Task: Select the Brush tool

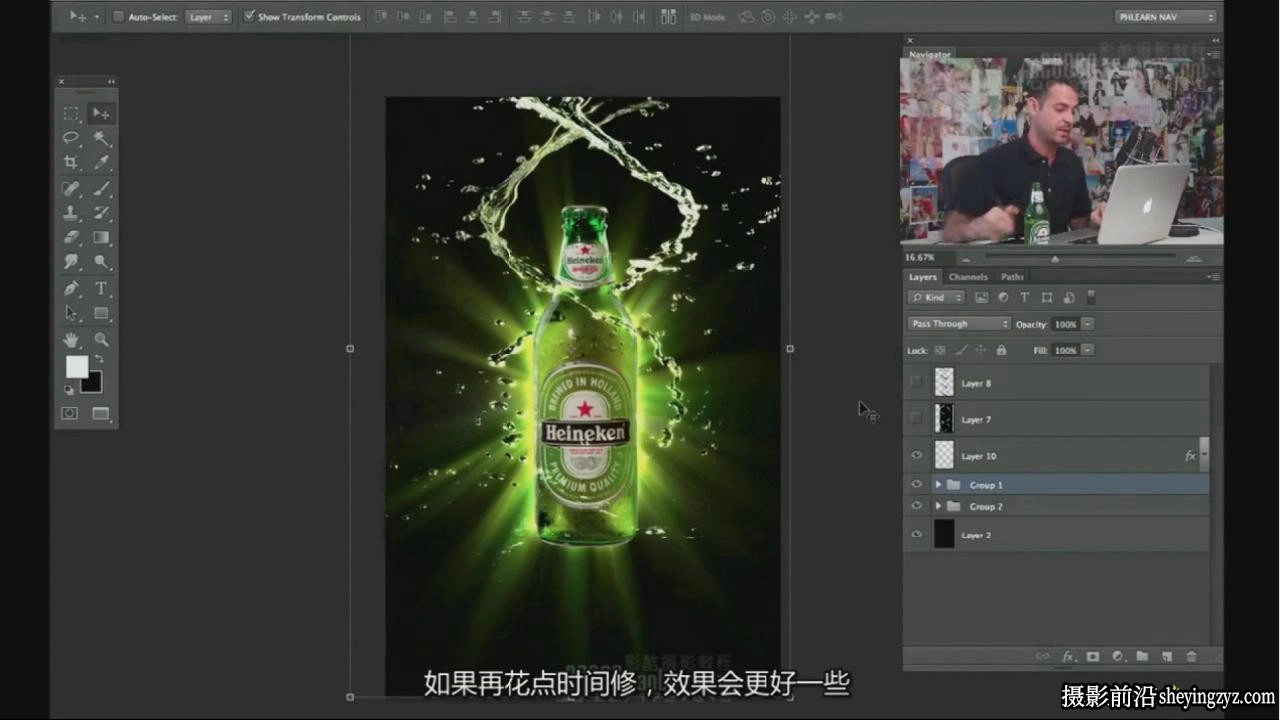Action: tap(101, 188)
